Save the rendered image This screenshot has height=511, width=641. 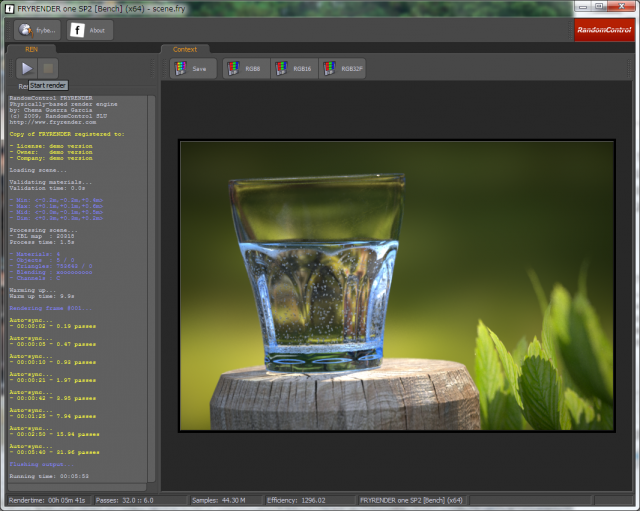(193, 69)
